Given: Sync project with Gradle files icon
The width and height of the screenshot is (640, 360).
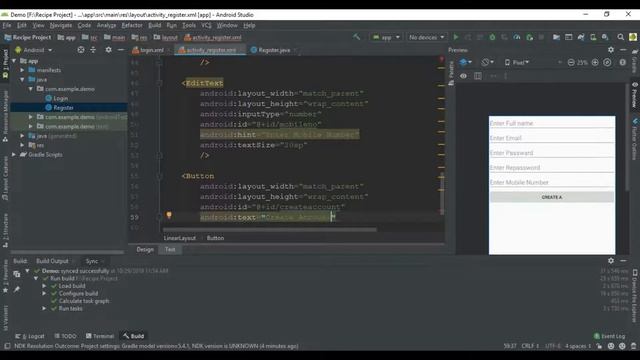Looking at the screenshot, I should 581,37.
